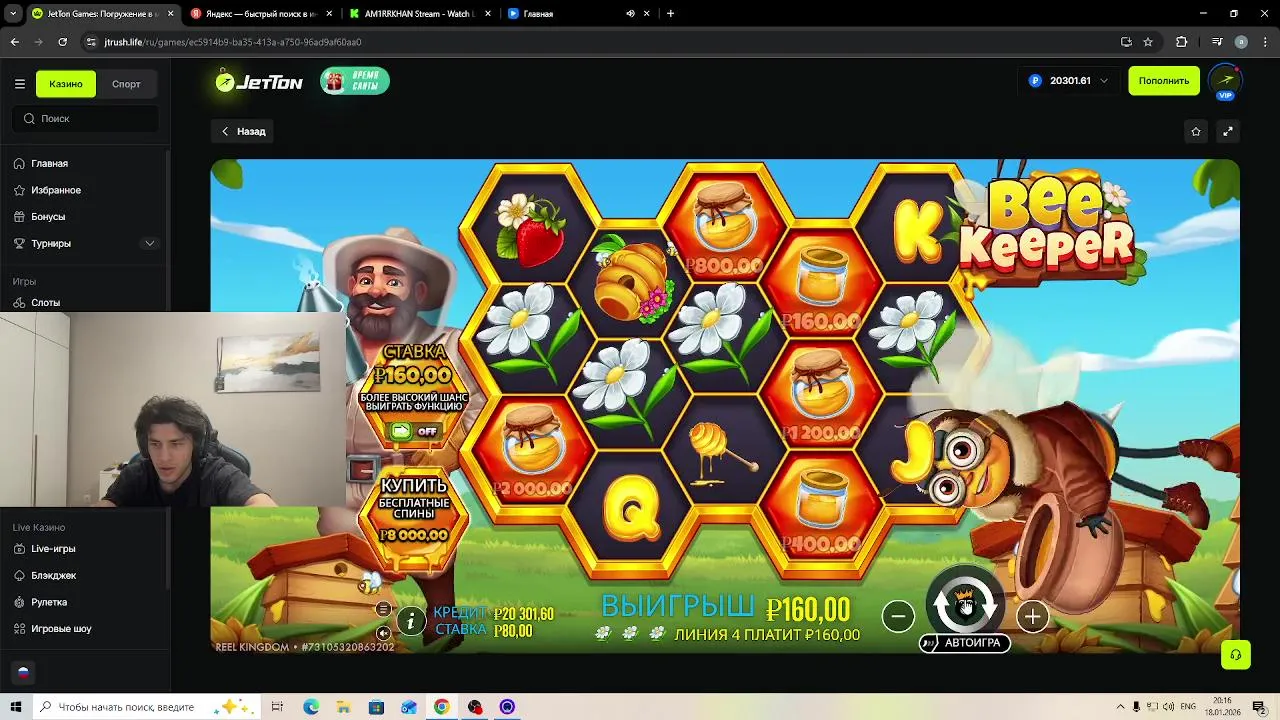Open the Santa's time promo badge
The image size is (1280, 720).
click(x=355, y=81)
